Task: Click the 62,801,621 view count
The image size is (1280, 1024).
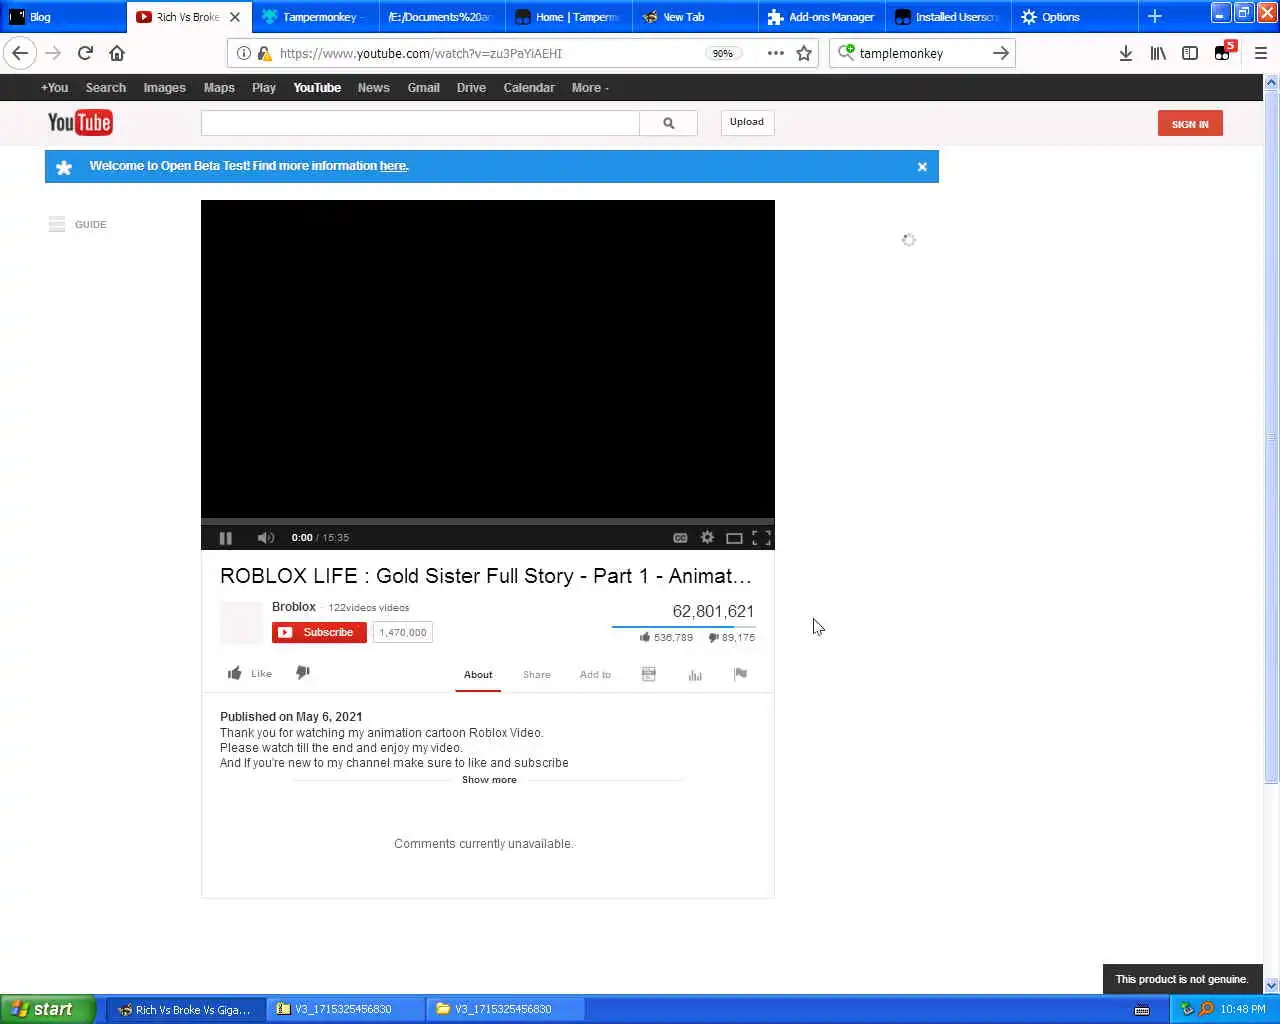Action: [x=713, y=611]
